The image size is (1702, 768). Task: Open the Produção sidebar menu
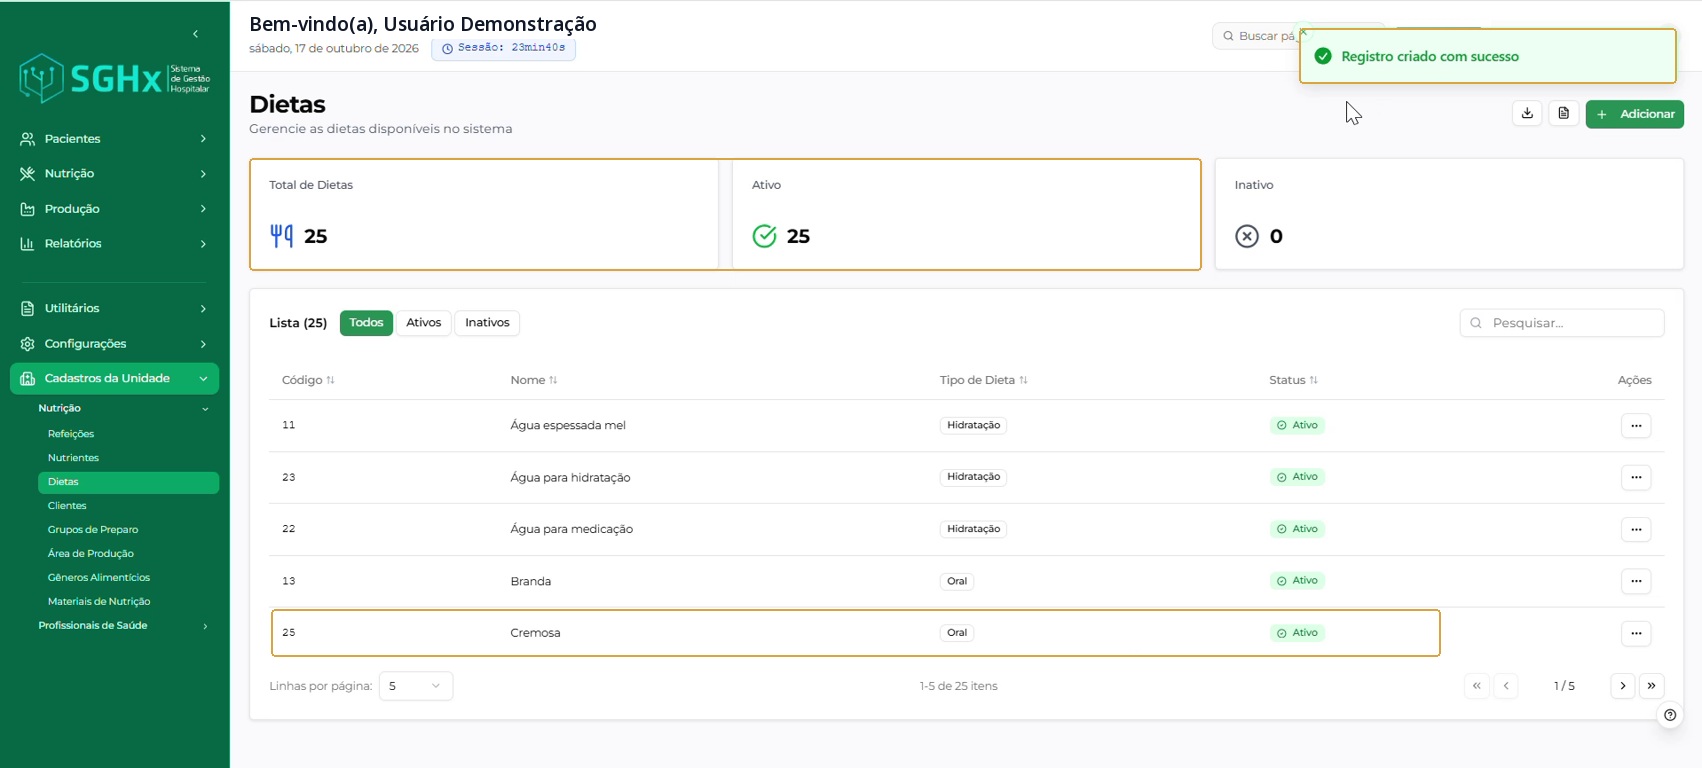114,209
